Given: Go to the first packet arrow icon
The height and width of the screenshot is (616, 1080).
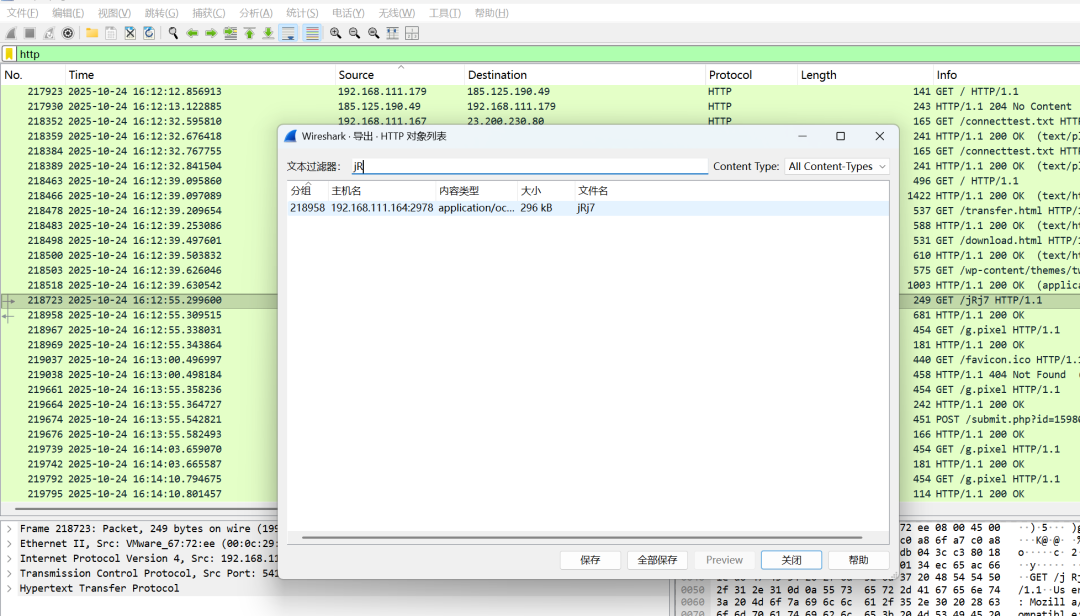Looking at the screenshot, I should pos(249,33).
